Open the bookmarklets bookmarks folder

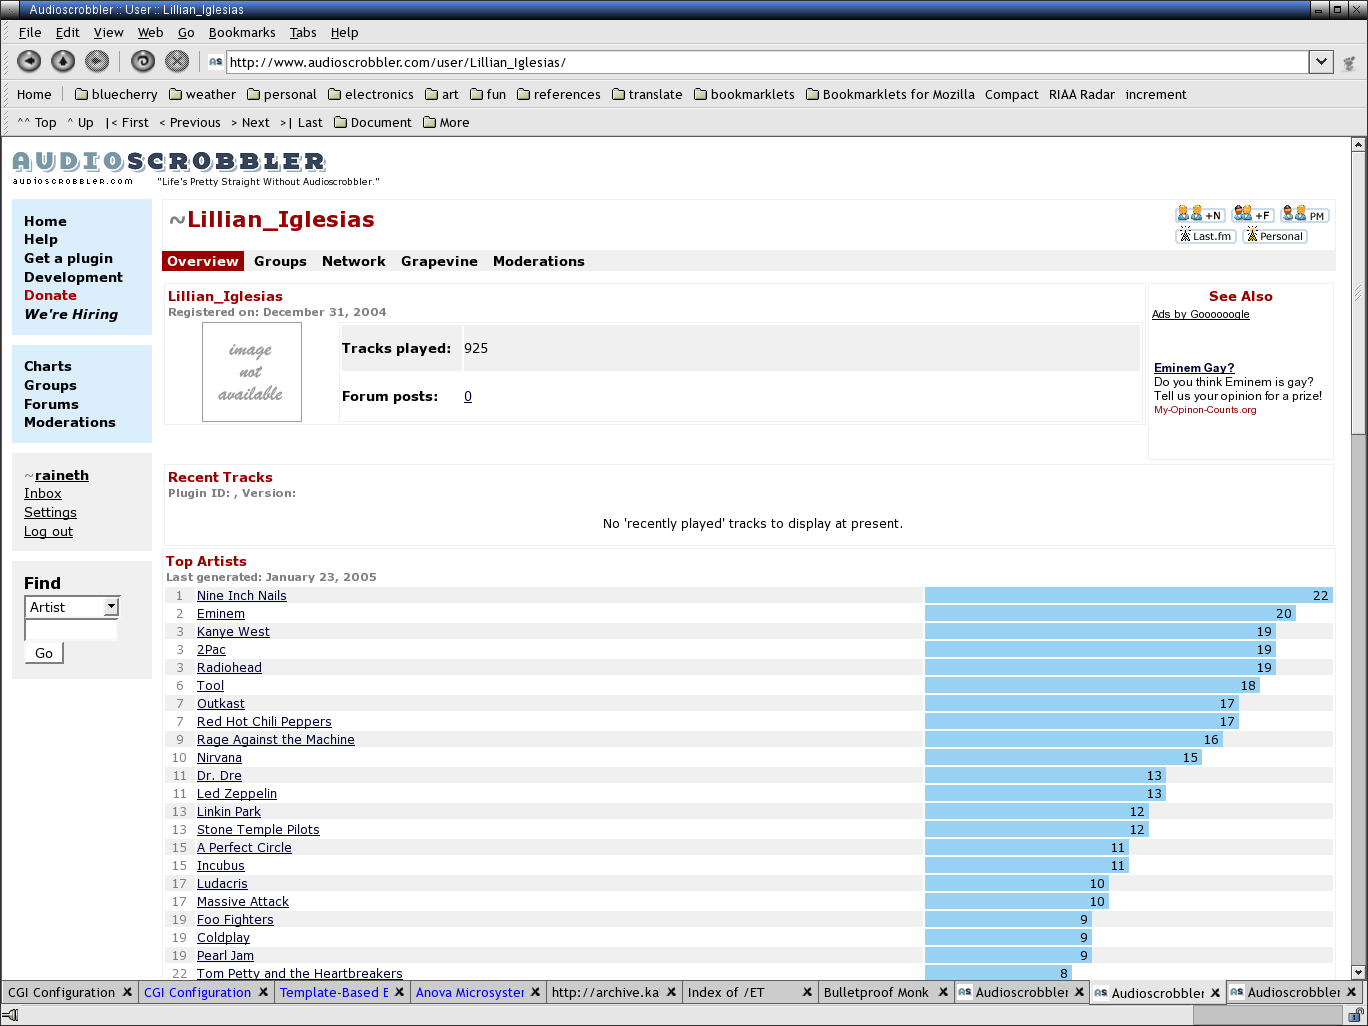(744, 95)
